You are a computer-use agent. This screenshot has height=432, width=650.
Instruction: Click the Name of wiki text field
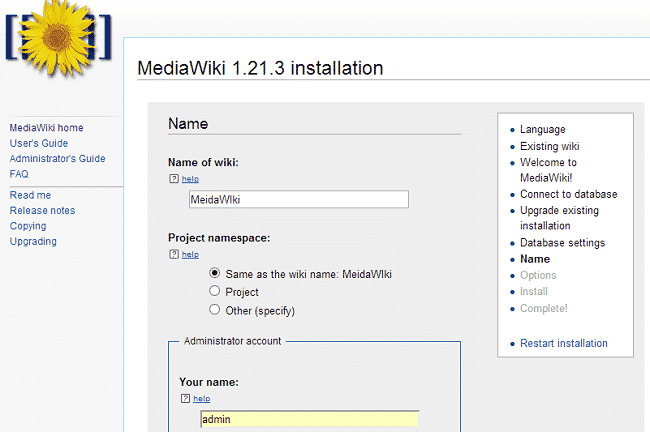[x=298, y=199]
